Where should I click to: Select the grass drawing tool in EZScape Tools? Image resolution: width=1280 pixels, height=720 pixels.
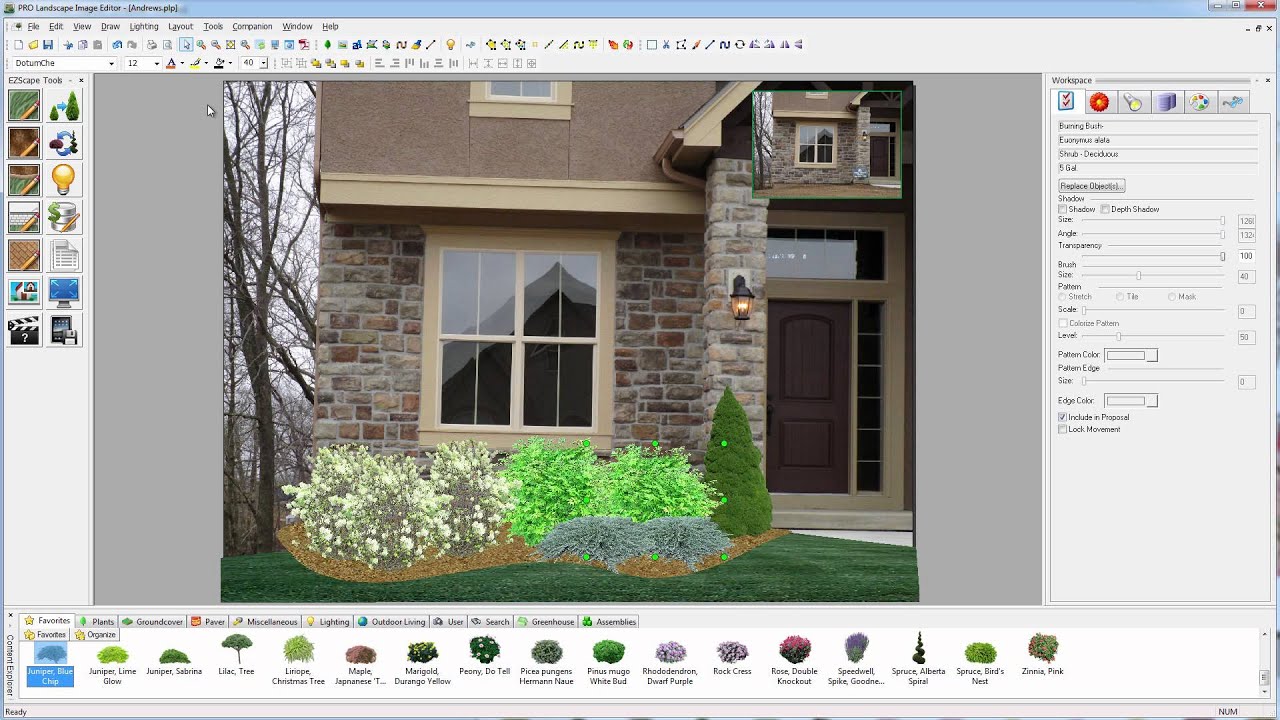24,105
